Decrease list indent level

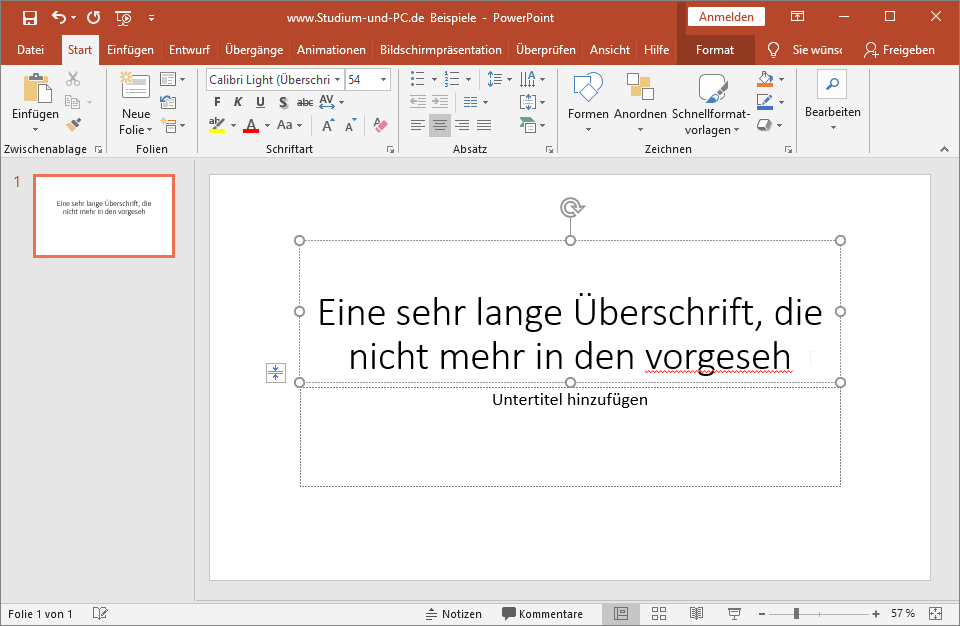(x=418, y=102)
